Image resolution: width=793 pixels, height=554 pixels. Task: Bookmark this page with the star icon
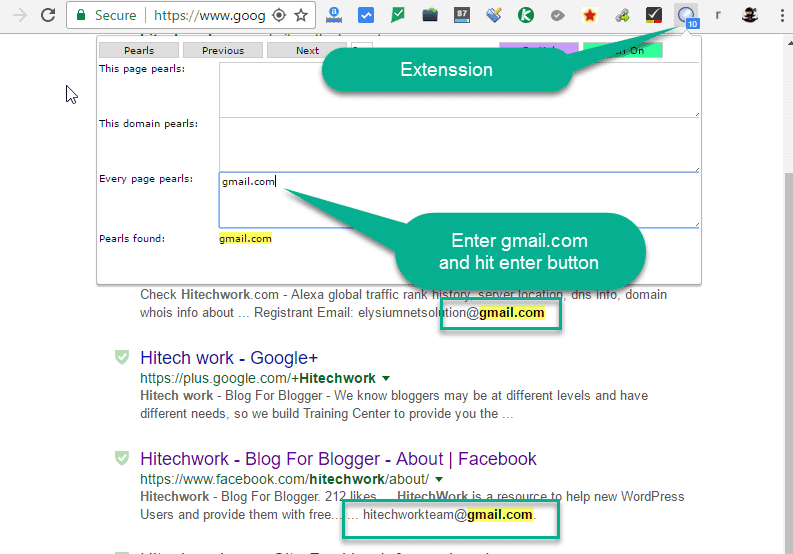pyautogui.click(x=301, y=15)
